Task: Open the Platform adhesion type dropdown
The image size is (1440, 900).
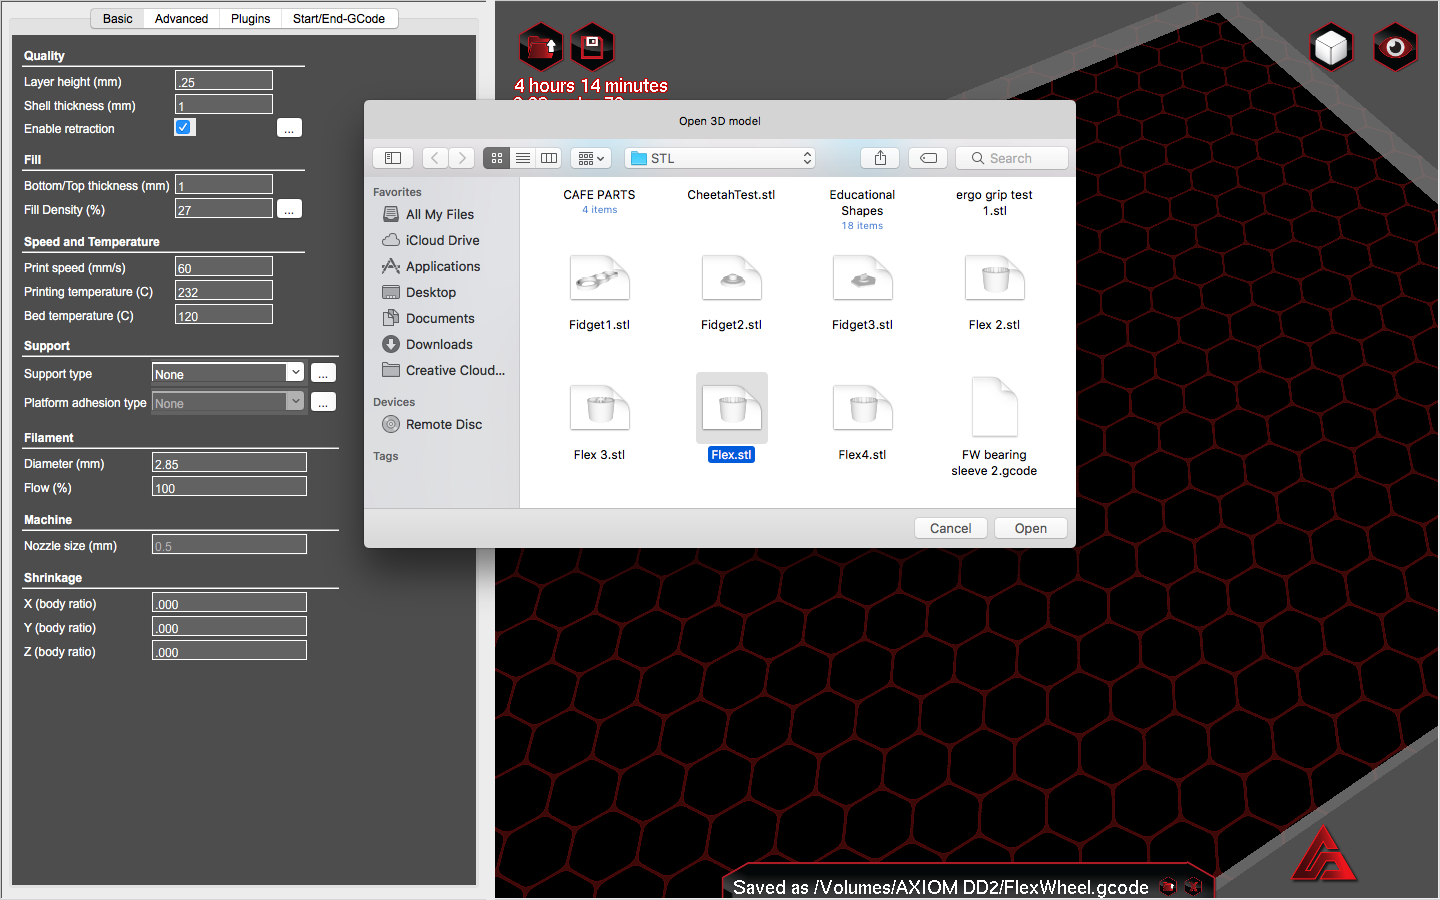Action: pos(228,402)
